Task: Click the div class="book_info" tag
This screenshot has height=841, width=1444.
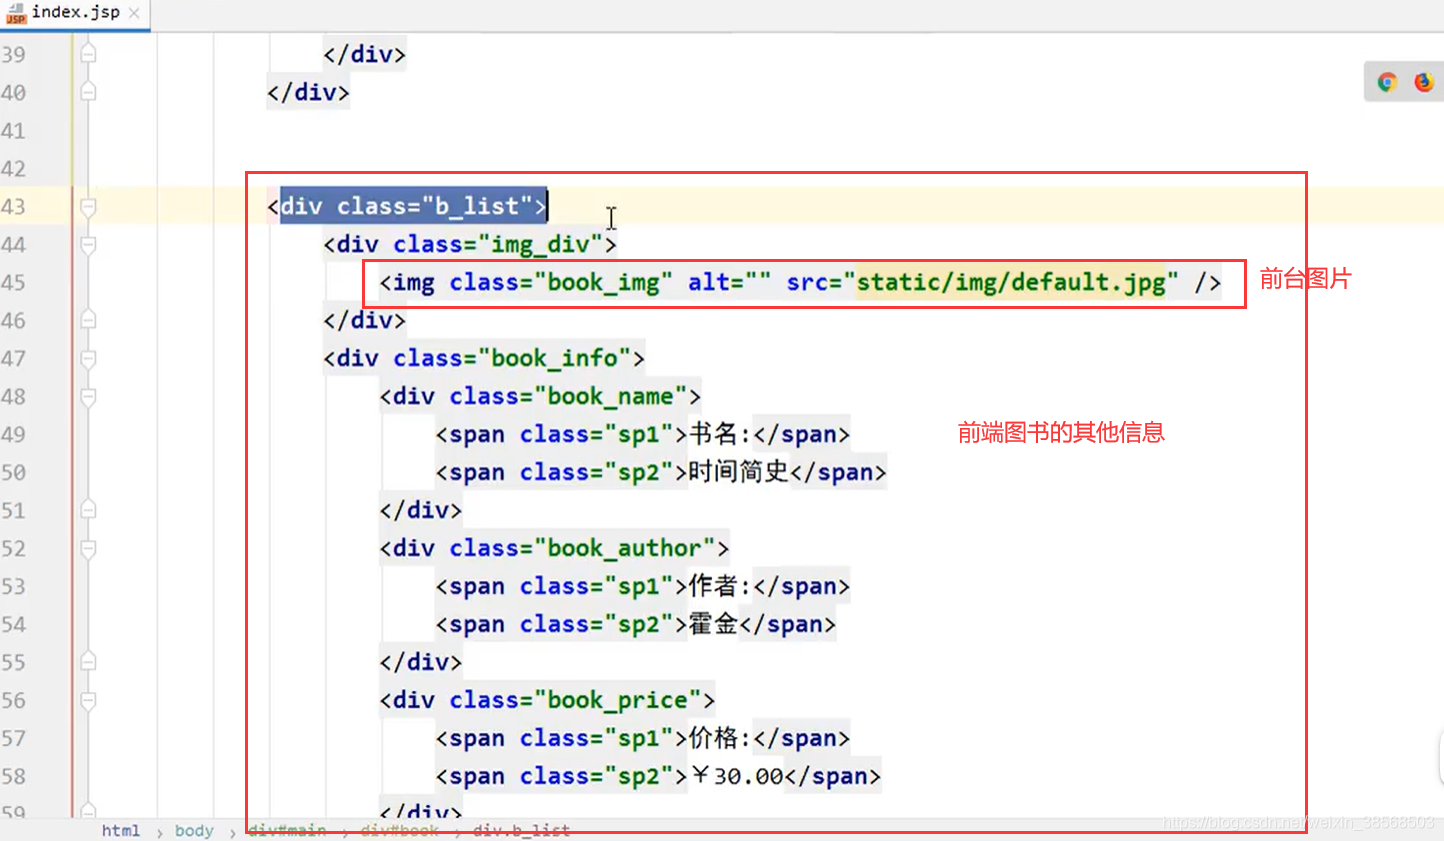Action: (484, 358)
